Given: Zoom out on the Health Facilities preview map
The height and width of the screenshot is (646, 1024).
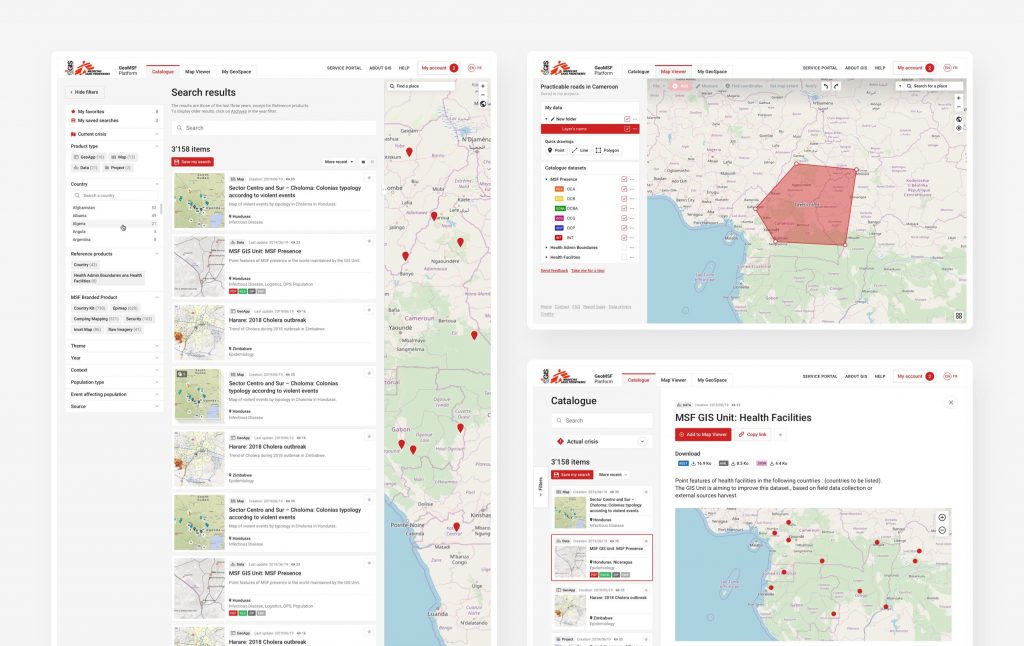Looking at the screenshot, I should point(942,530).
